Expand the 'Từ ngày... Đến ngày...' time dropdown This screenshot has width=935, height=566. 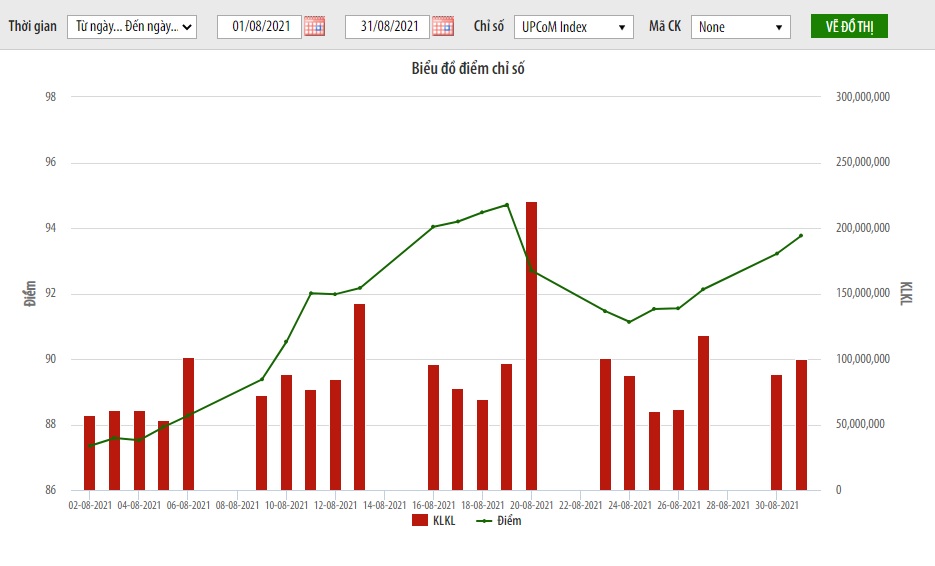132,27
